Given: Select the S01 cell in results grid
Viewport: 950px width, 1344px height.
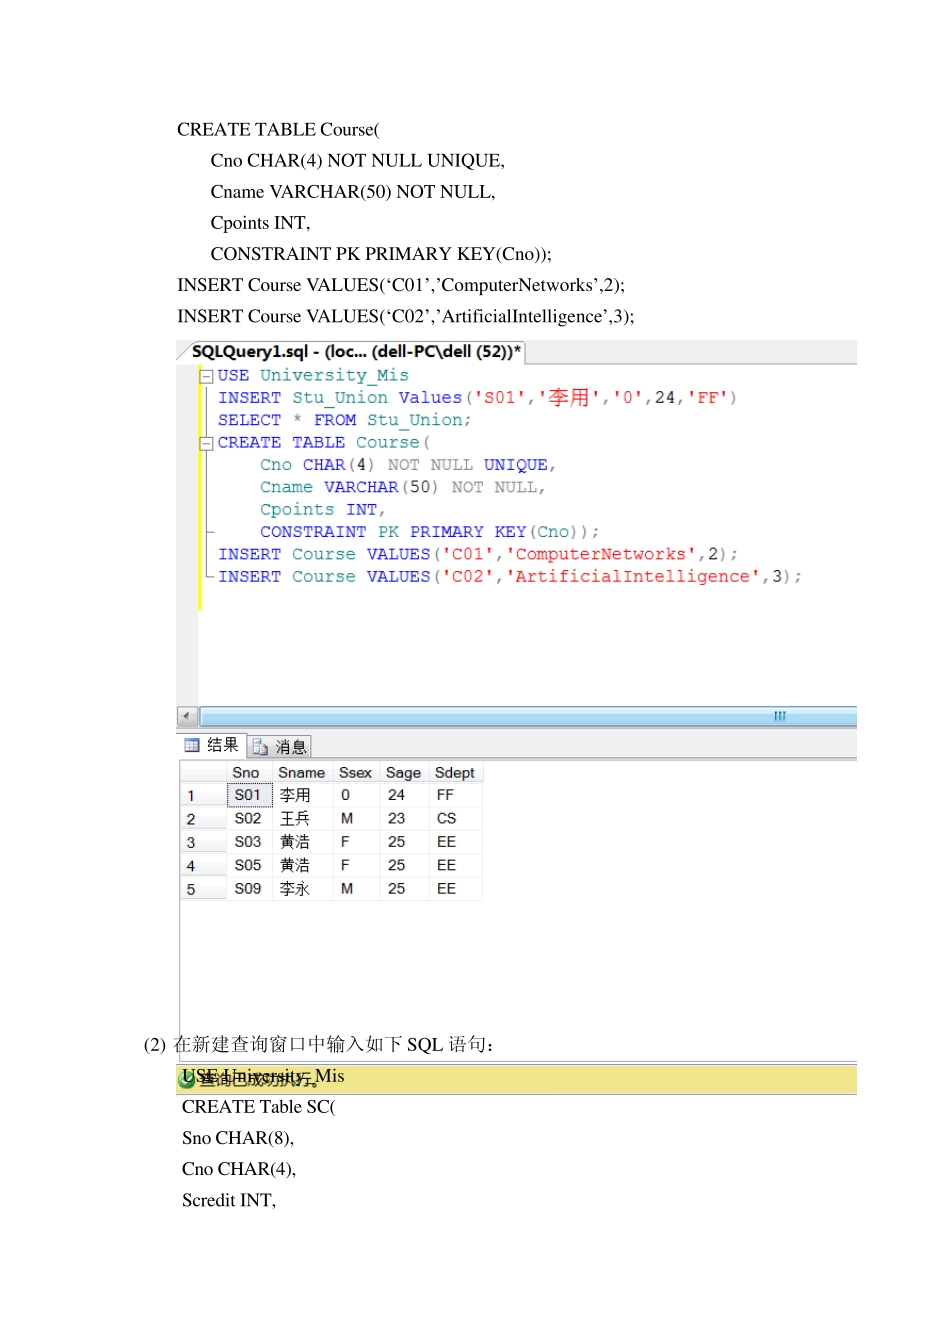Looking at the screenshot, I should point(248,796).
